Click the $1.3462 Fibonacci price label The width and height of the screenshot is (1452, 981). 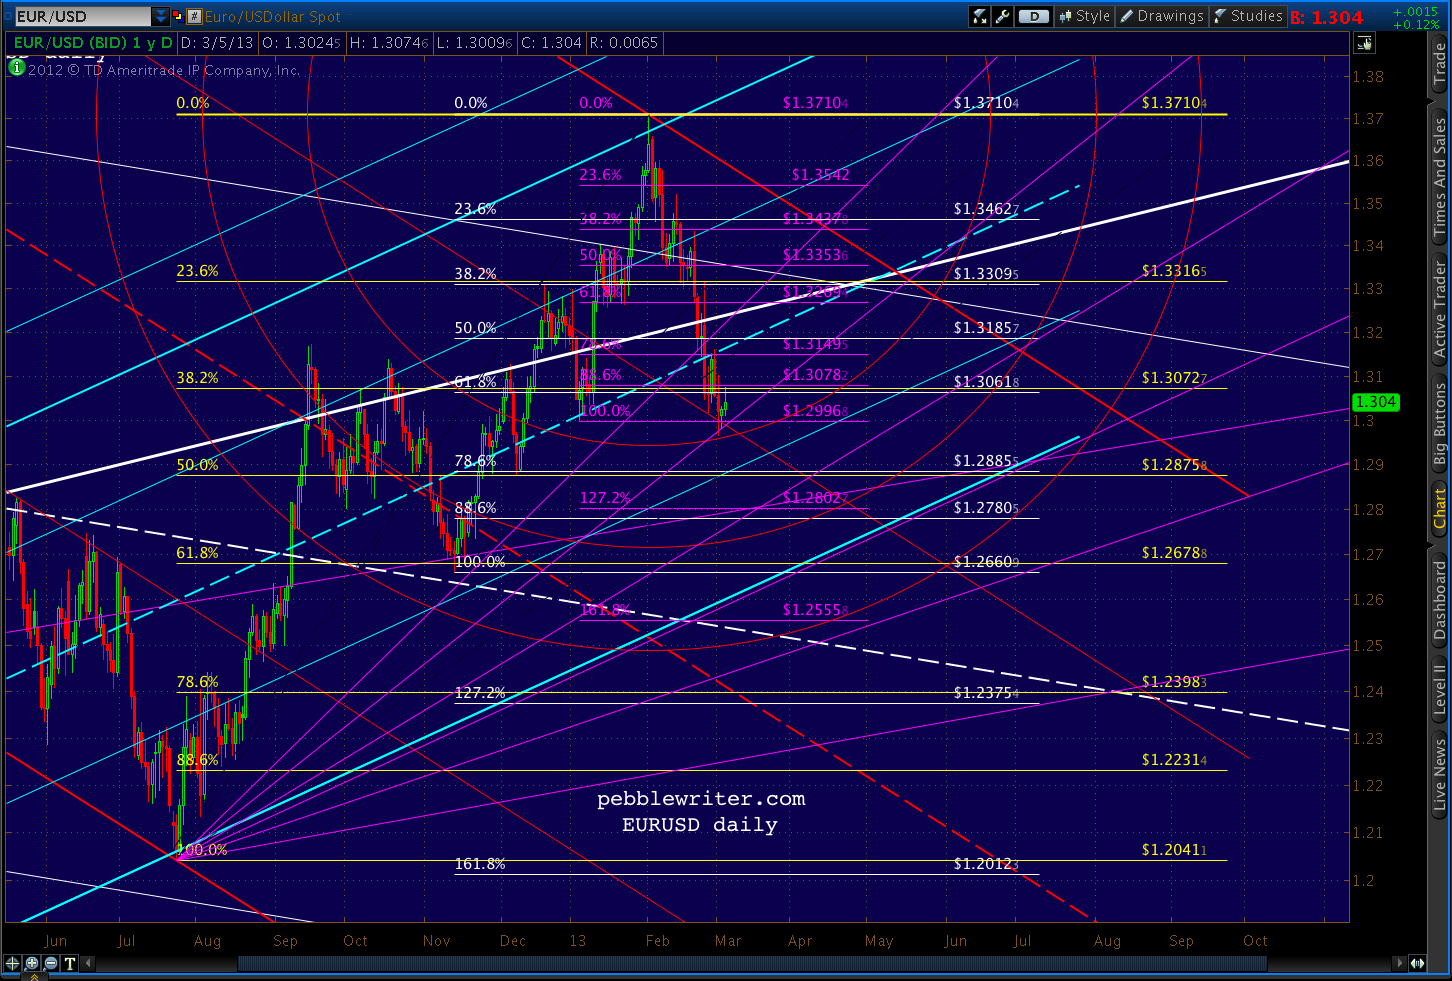[986, 209]
